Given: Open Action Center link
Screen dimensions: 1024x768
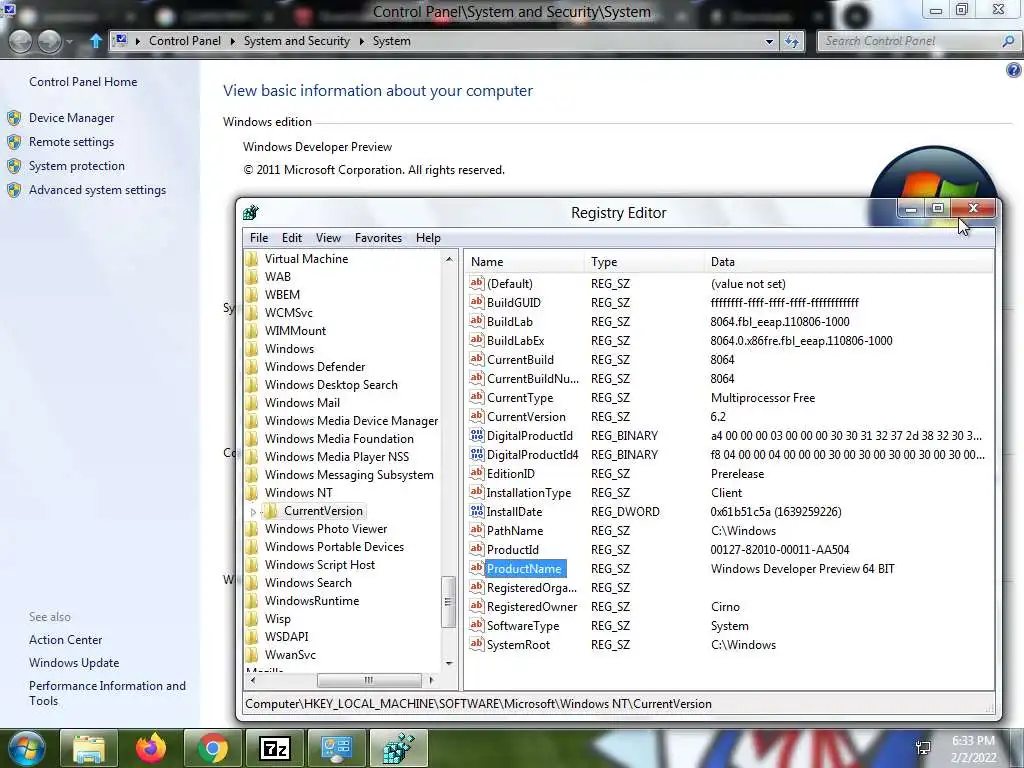Looking at the screenshot, I should [x=65, y=640].
